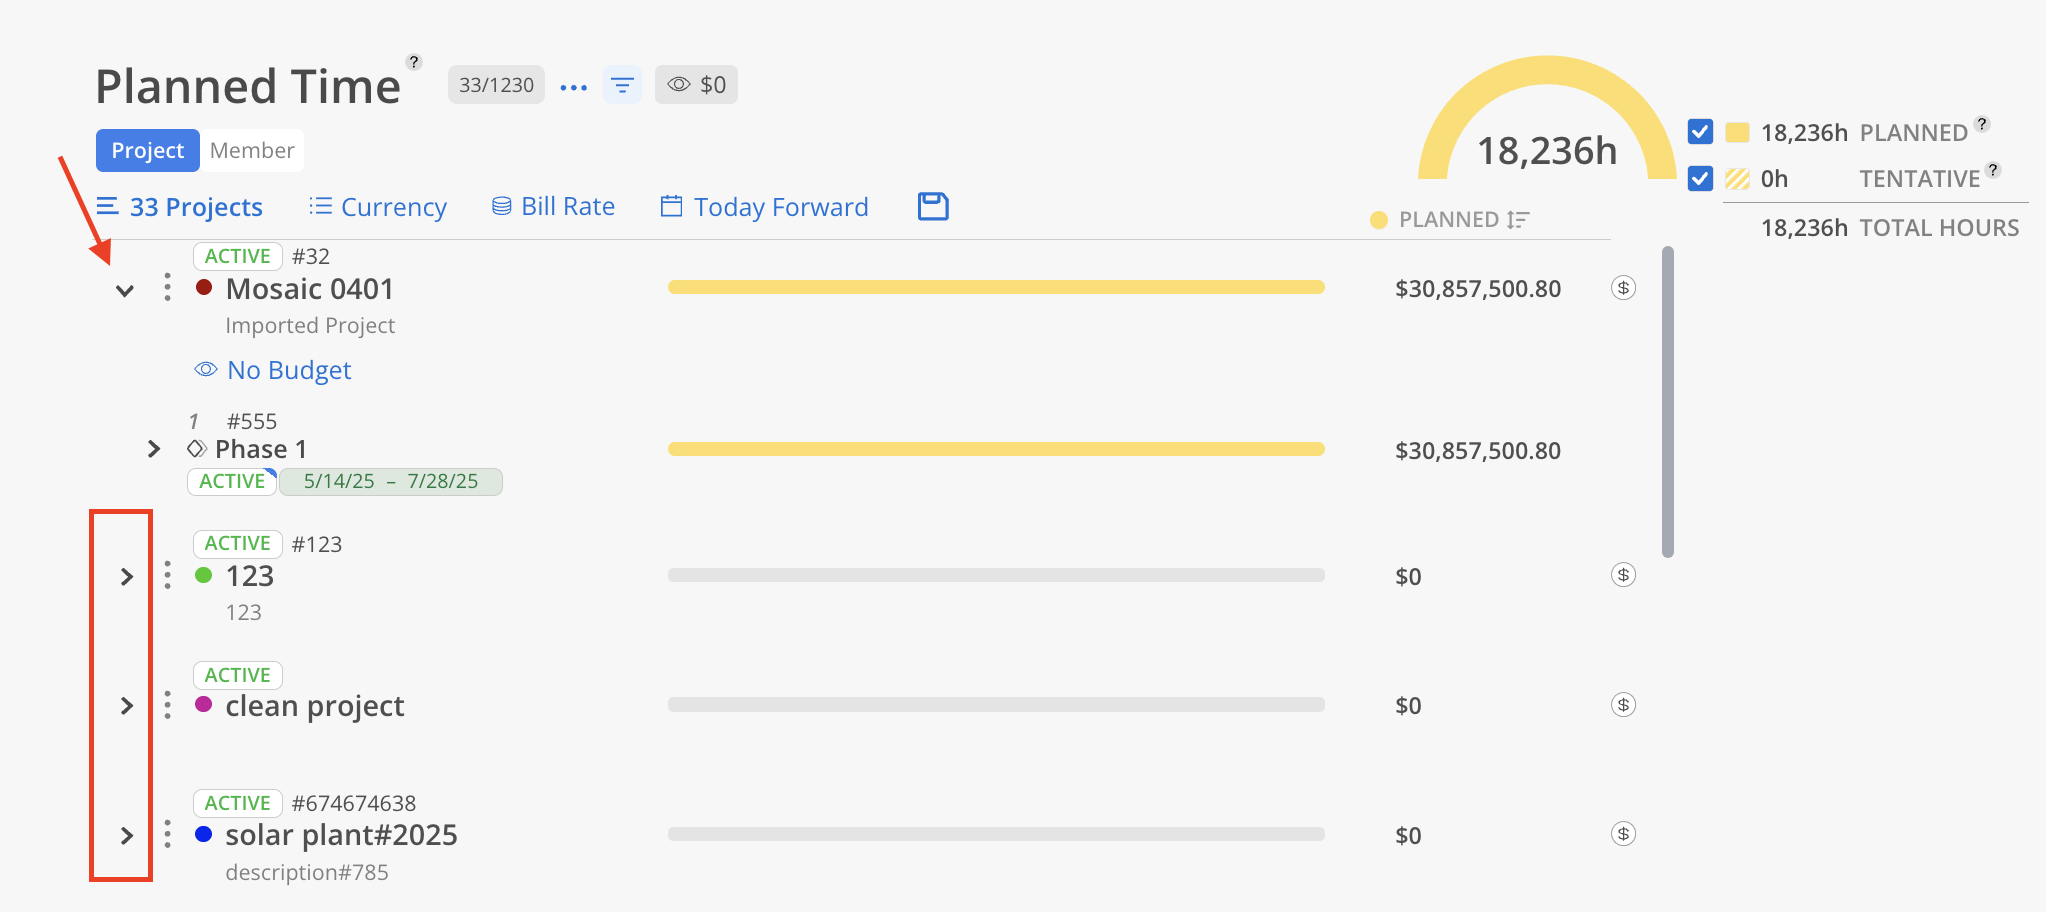The width and height of the screenshot is (2046, 912).
Task: Select the Project tab
Action: point(147,151)
